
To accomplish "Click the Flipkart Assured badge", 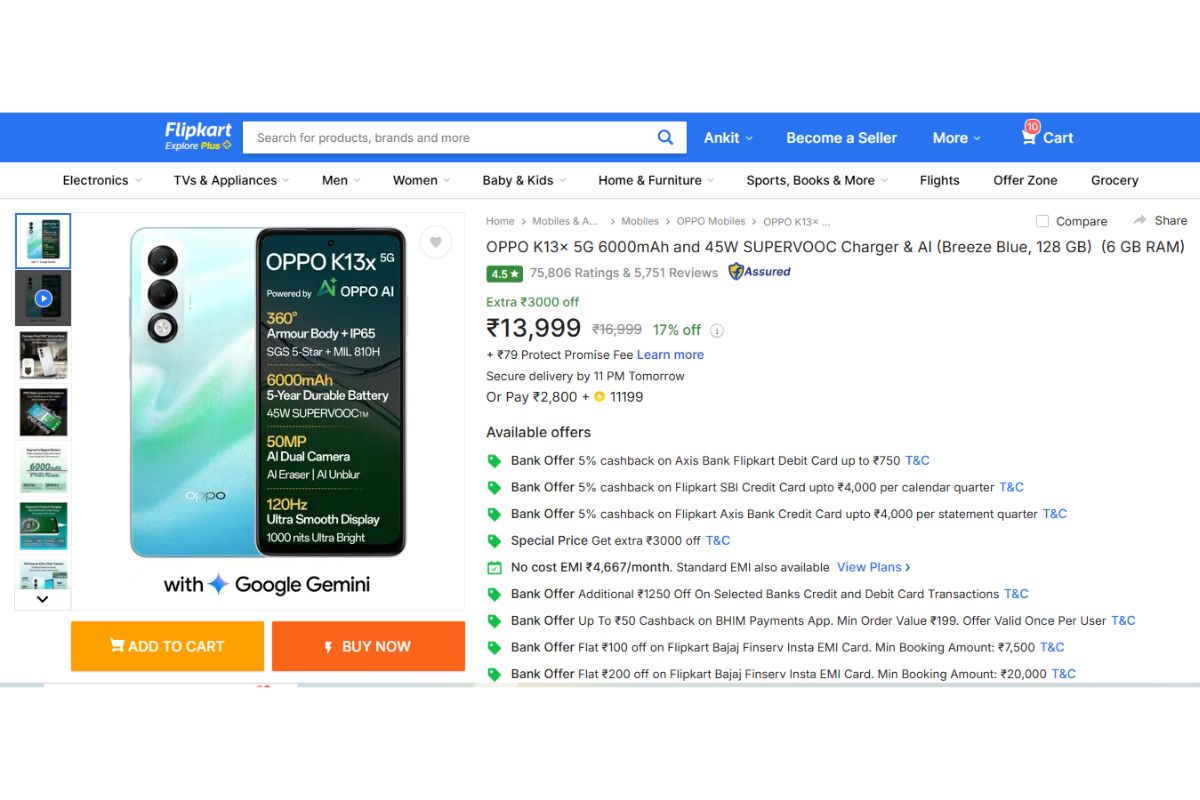I will [759, 271].
